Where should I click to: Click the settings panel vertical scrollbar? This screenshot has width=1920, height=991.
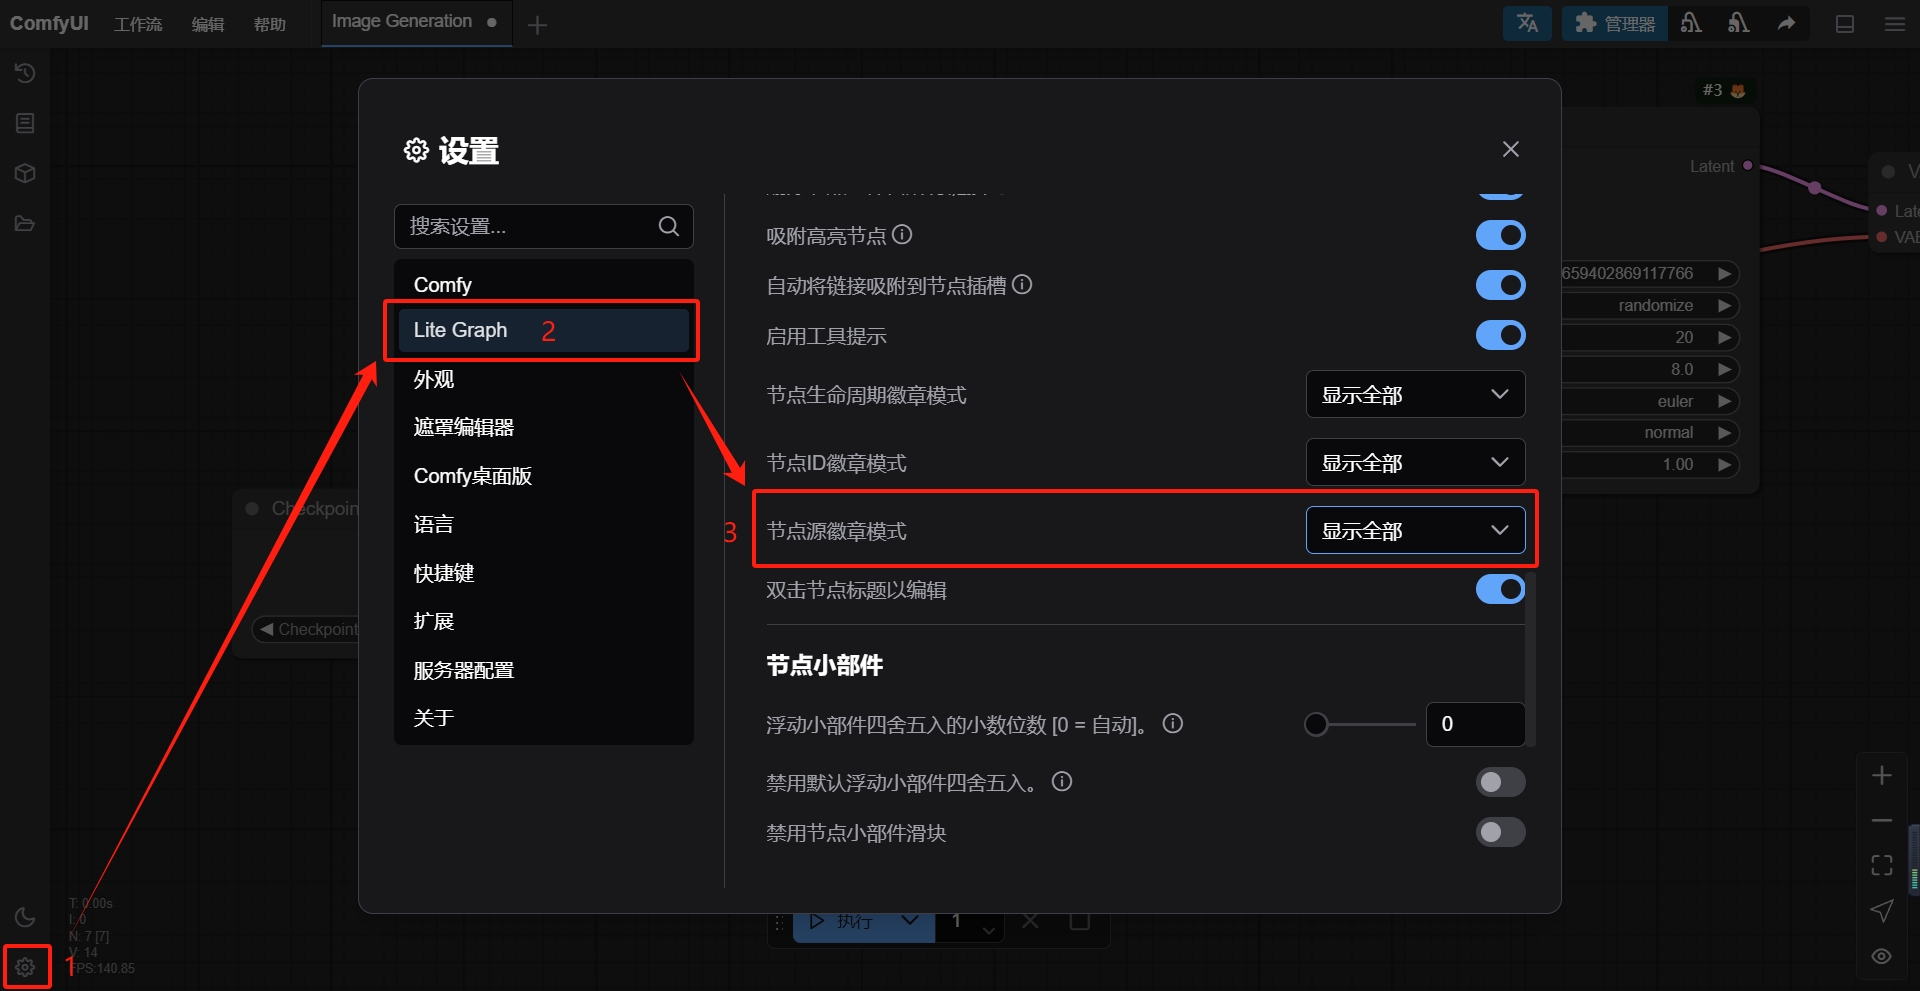tap(1531, 660)
